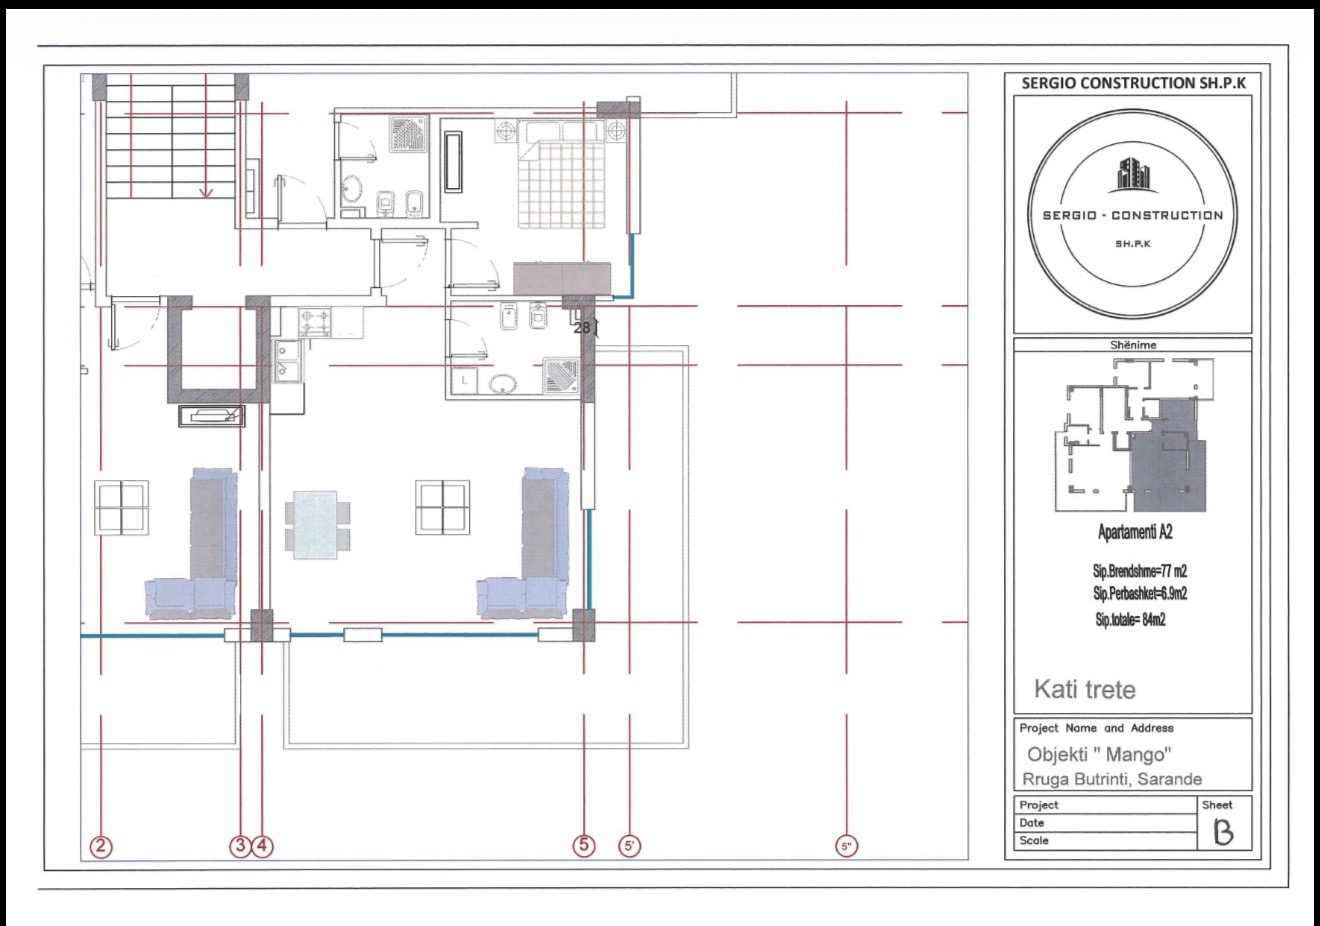Select the Objekti "Mango" project name
The width and height of the screenshot is (1320, 926).
click(1097, 754)
